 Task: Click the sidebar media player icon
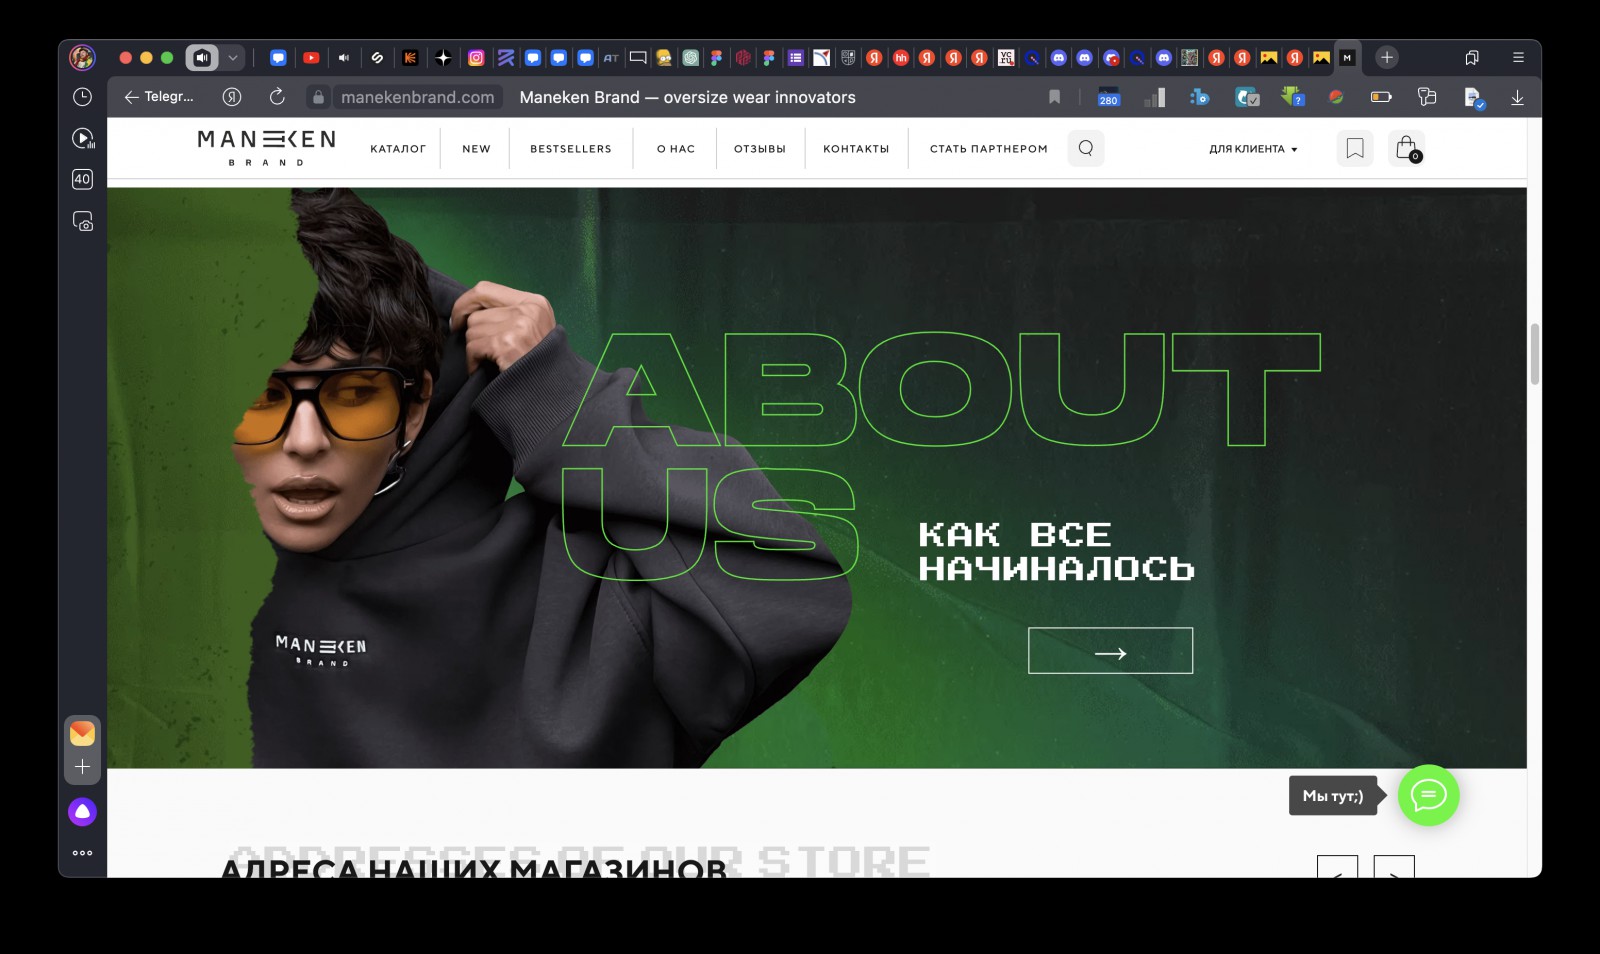pyautogui.click(x=83, y=138)
